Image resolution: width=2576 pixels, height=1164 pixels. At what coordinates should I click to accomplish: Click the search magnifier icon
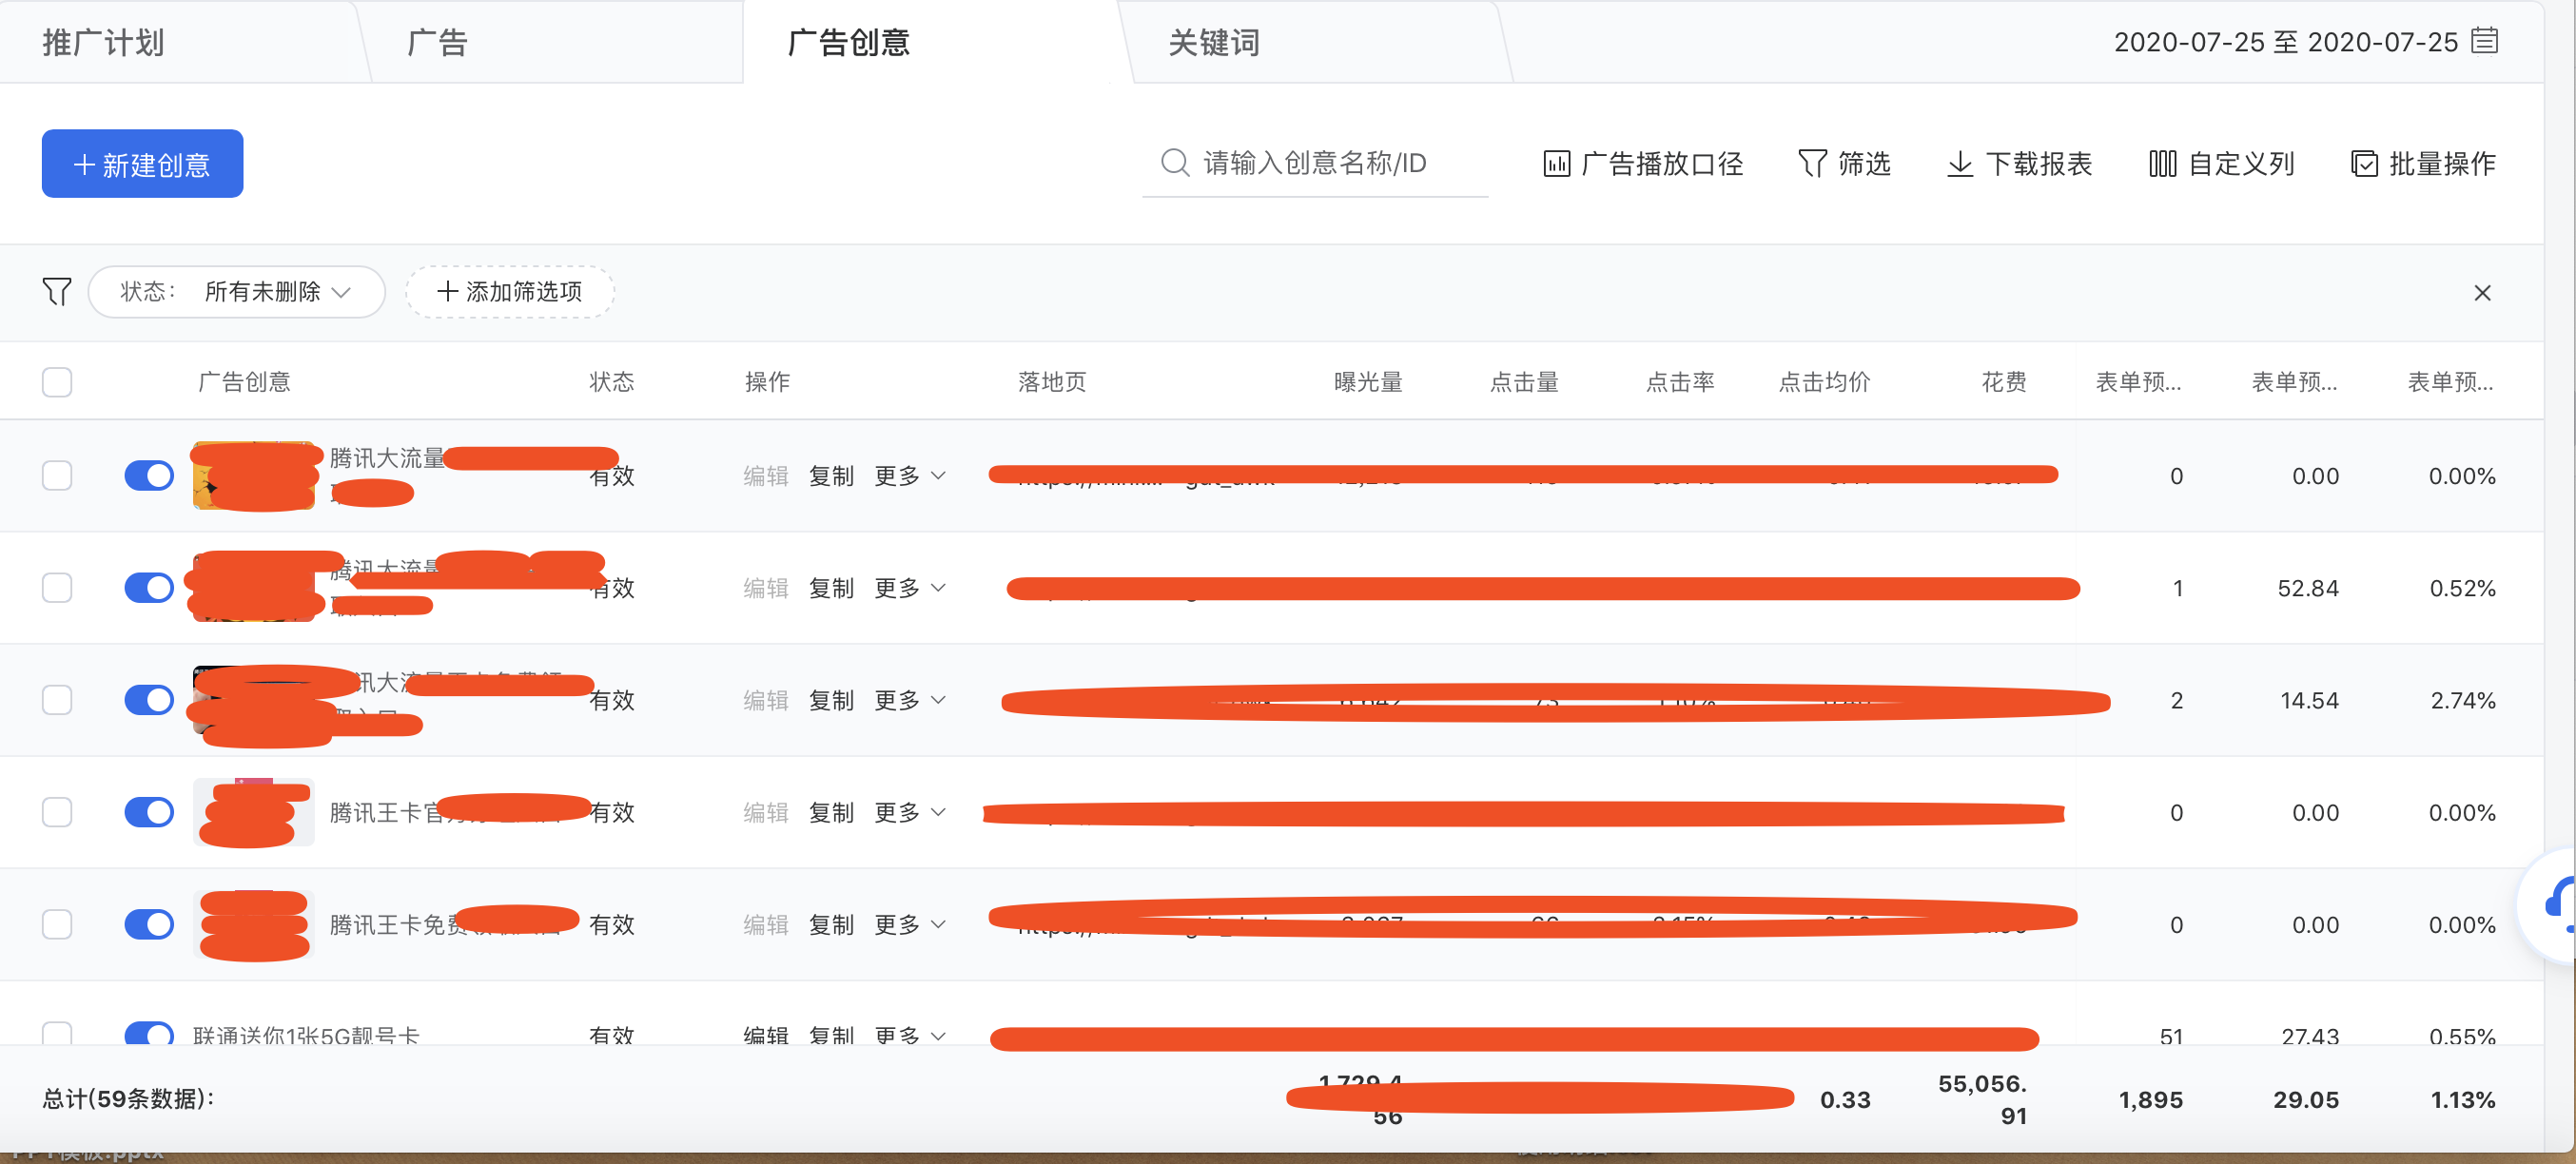click(x=1172, y=162)
